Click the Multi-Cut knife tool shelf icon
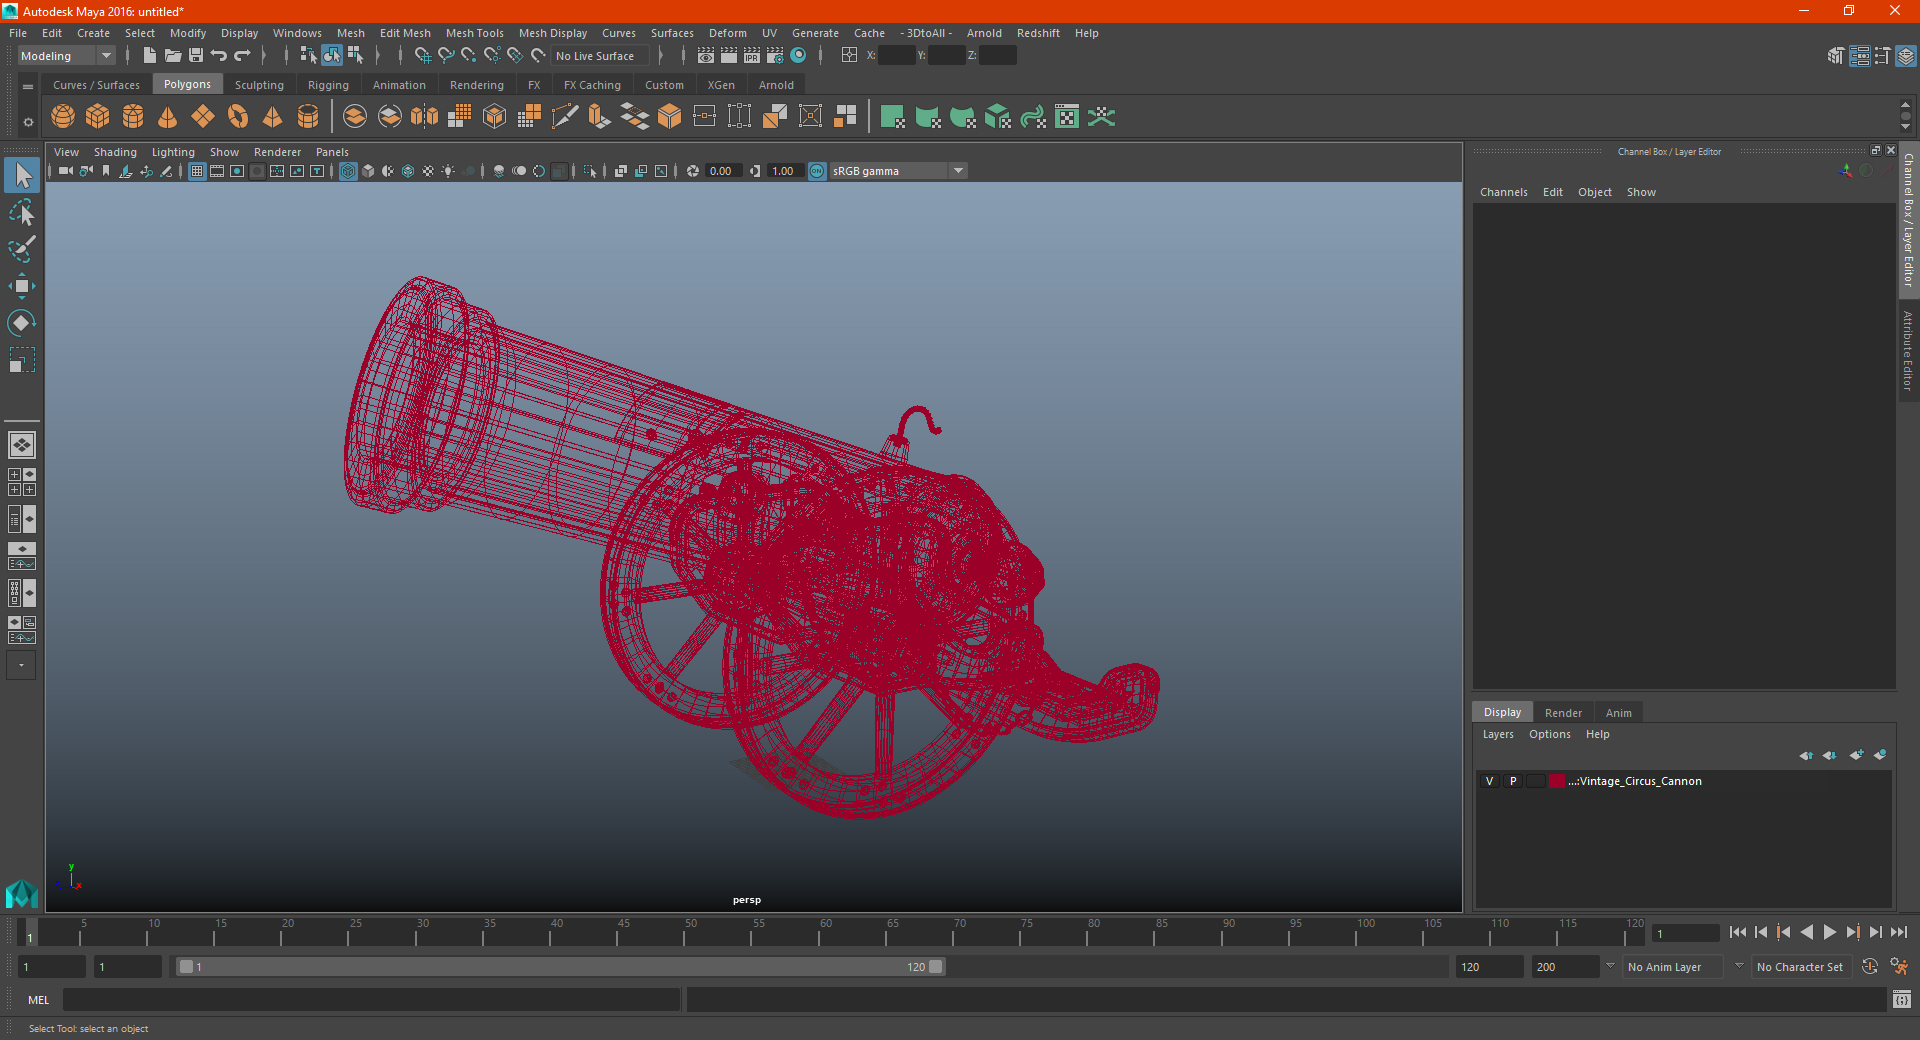Screen dimensions: 1920x1040 [565, 117]
